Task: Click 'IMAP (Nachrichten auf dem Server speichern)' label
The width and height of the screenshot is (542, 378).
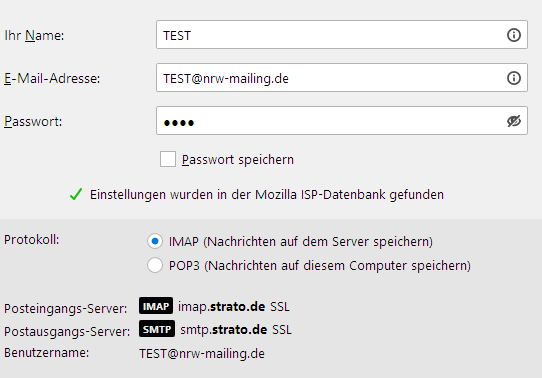Action: coord(301,241)
